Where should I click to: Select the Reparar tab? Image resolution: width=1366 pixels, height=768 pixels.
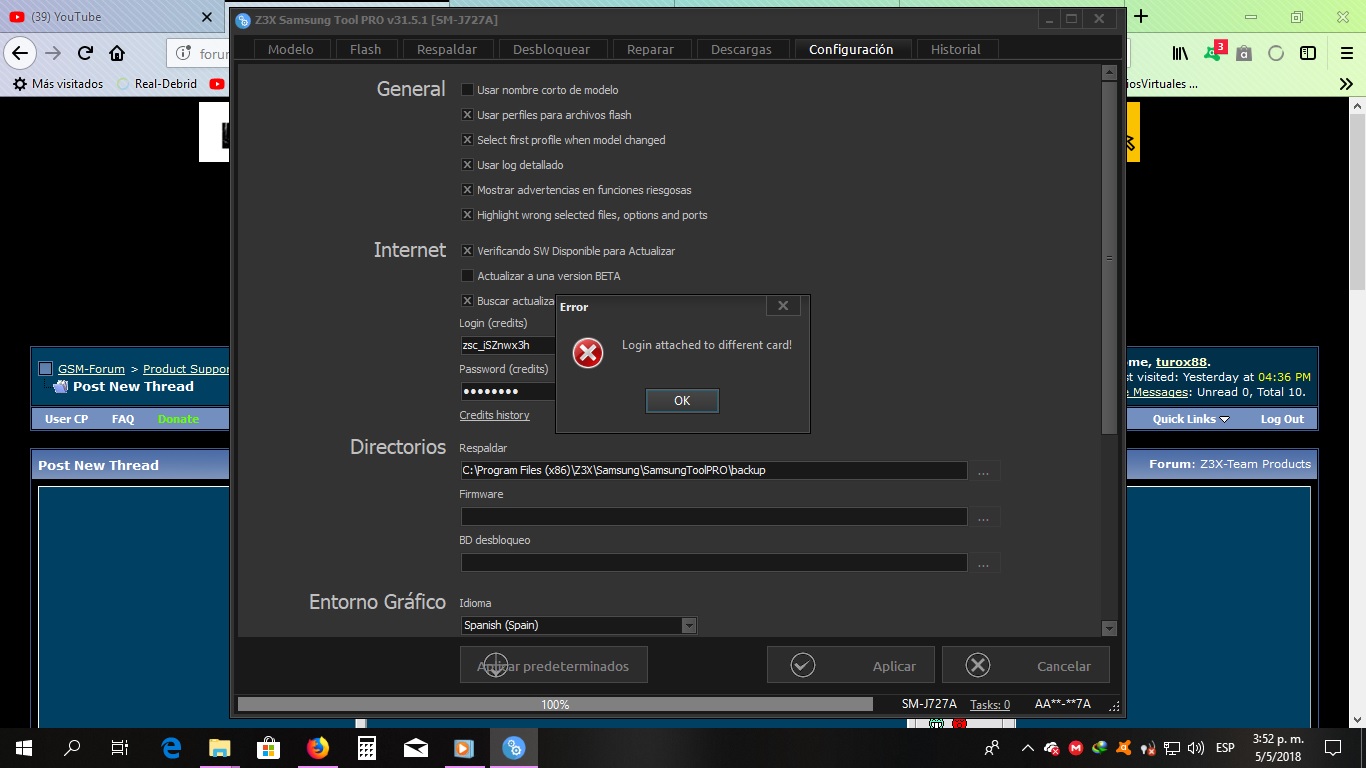click(x=650, y=49)
